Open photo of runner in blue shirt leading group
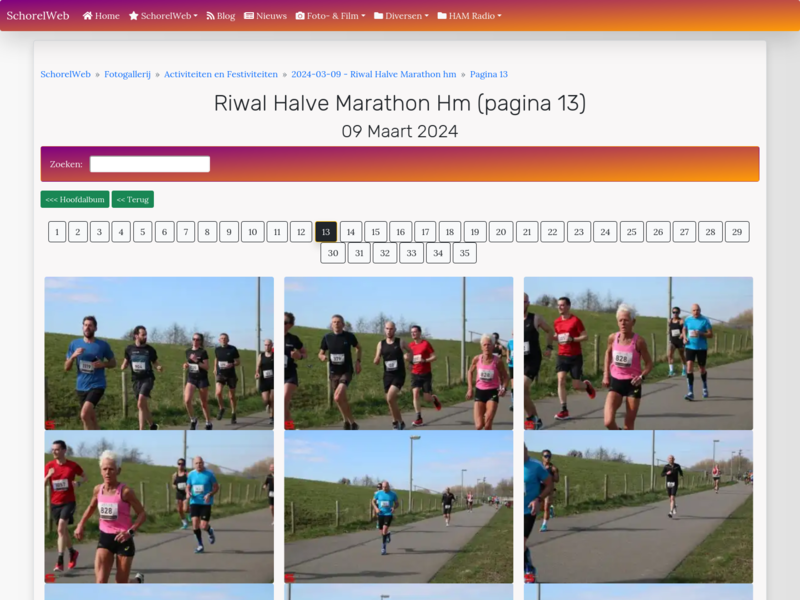This screenshot has height=600, width=800. coord(159,353)
